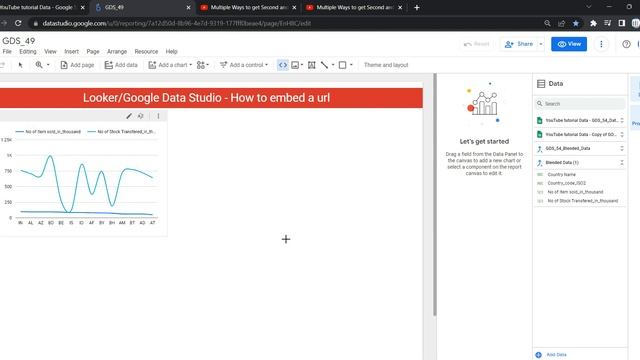Select the red report title banner
Screen dimensions: 640x360
coord(211,98)
